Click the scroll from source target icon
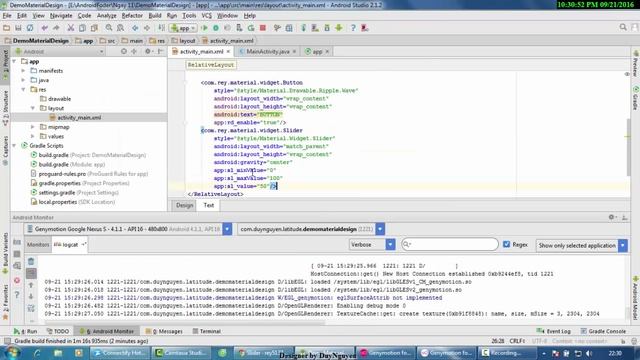Viewport: 640px width, 360px height. (x=124, y=51)
